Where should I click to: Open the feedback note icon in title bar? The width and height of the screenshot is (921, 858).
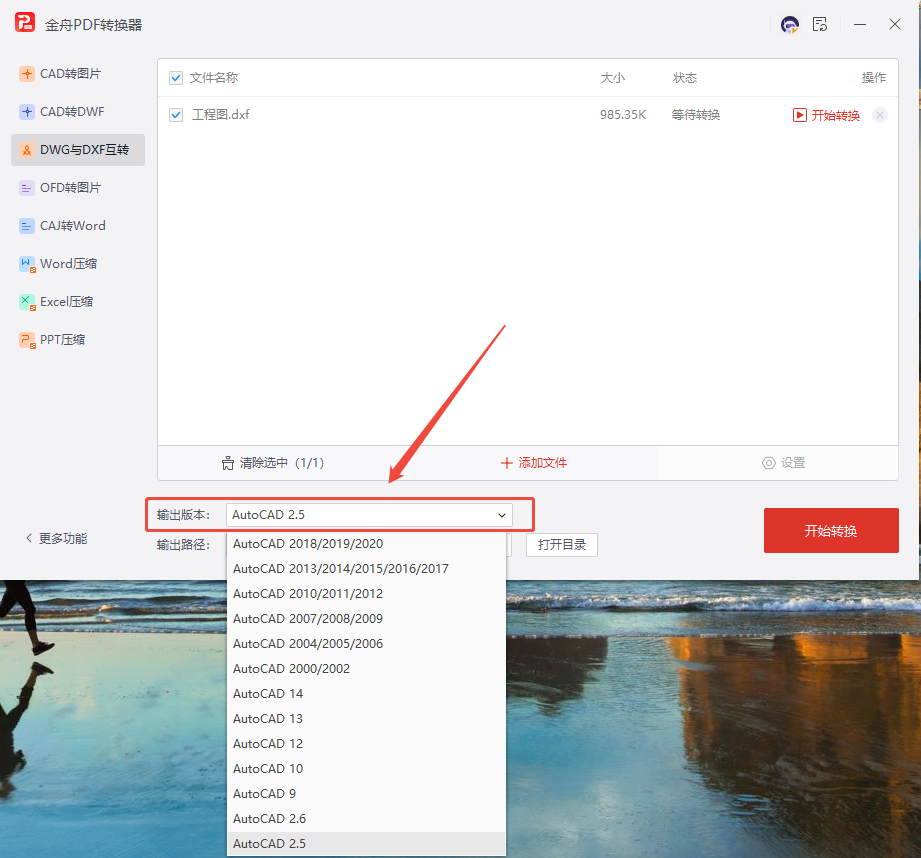(x=820, y=25)
